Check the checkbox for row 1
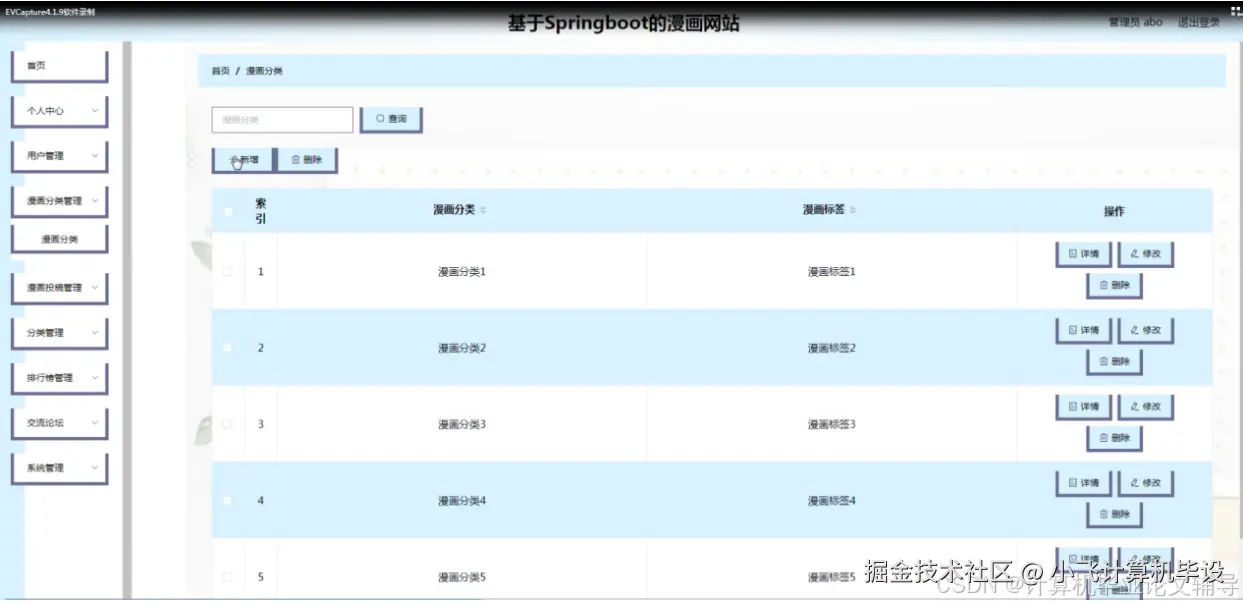 coord(228,272)
